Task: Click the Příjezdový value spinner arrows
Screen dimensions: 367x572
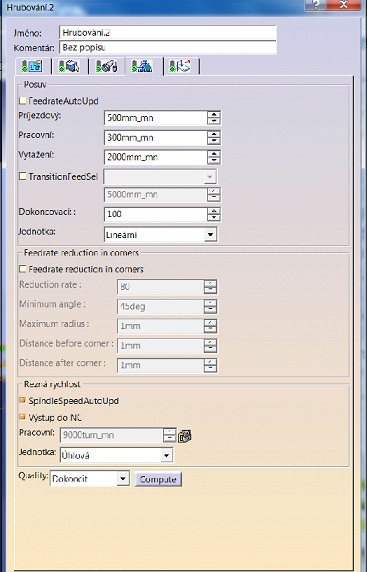Action: 214,118
